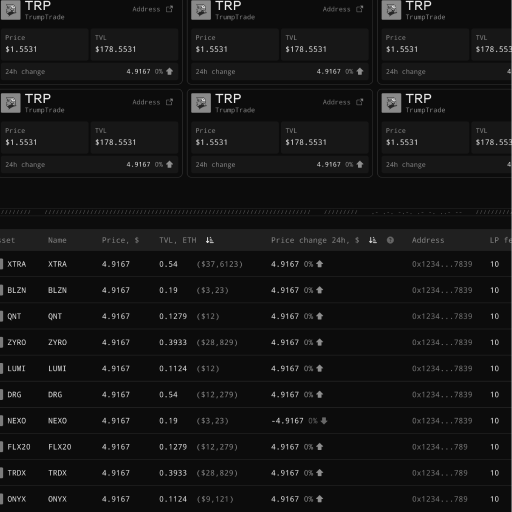Click the 0.1124 TVL value in LUMI row
Viewport: 512px width, 512px height.
click(x=173, y=368)
